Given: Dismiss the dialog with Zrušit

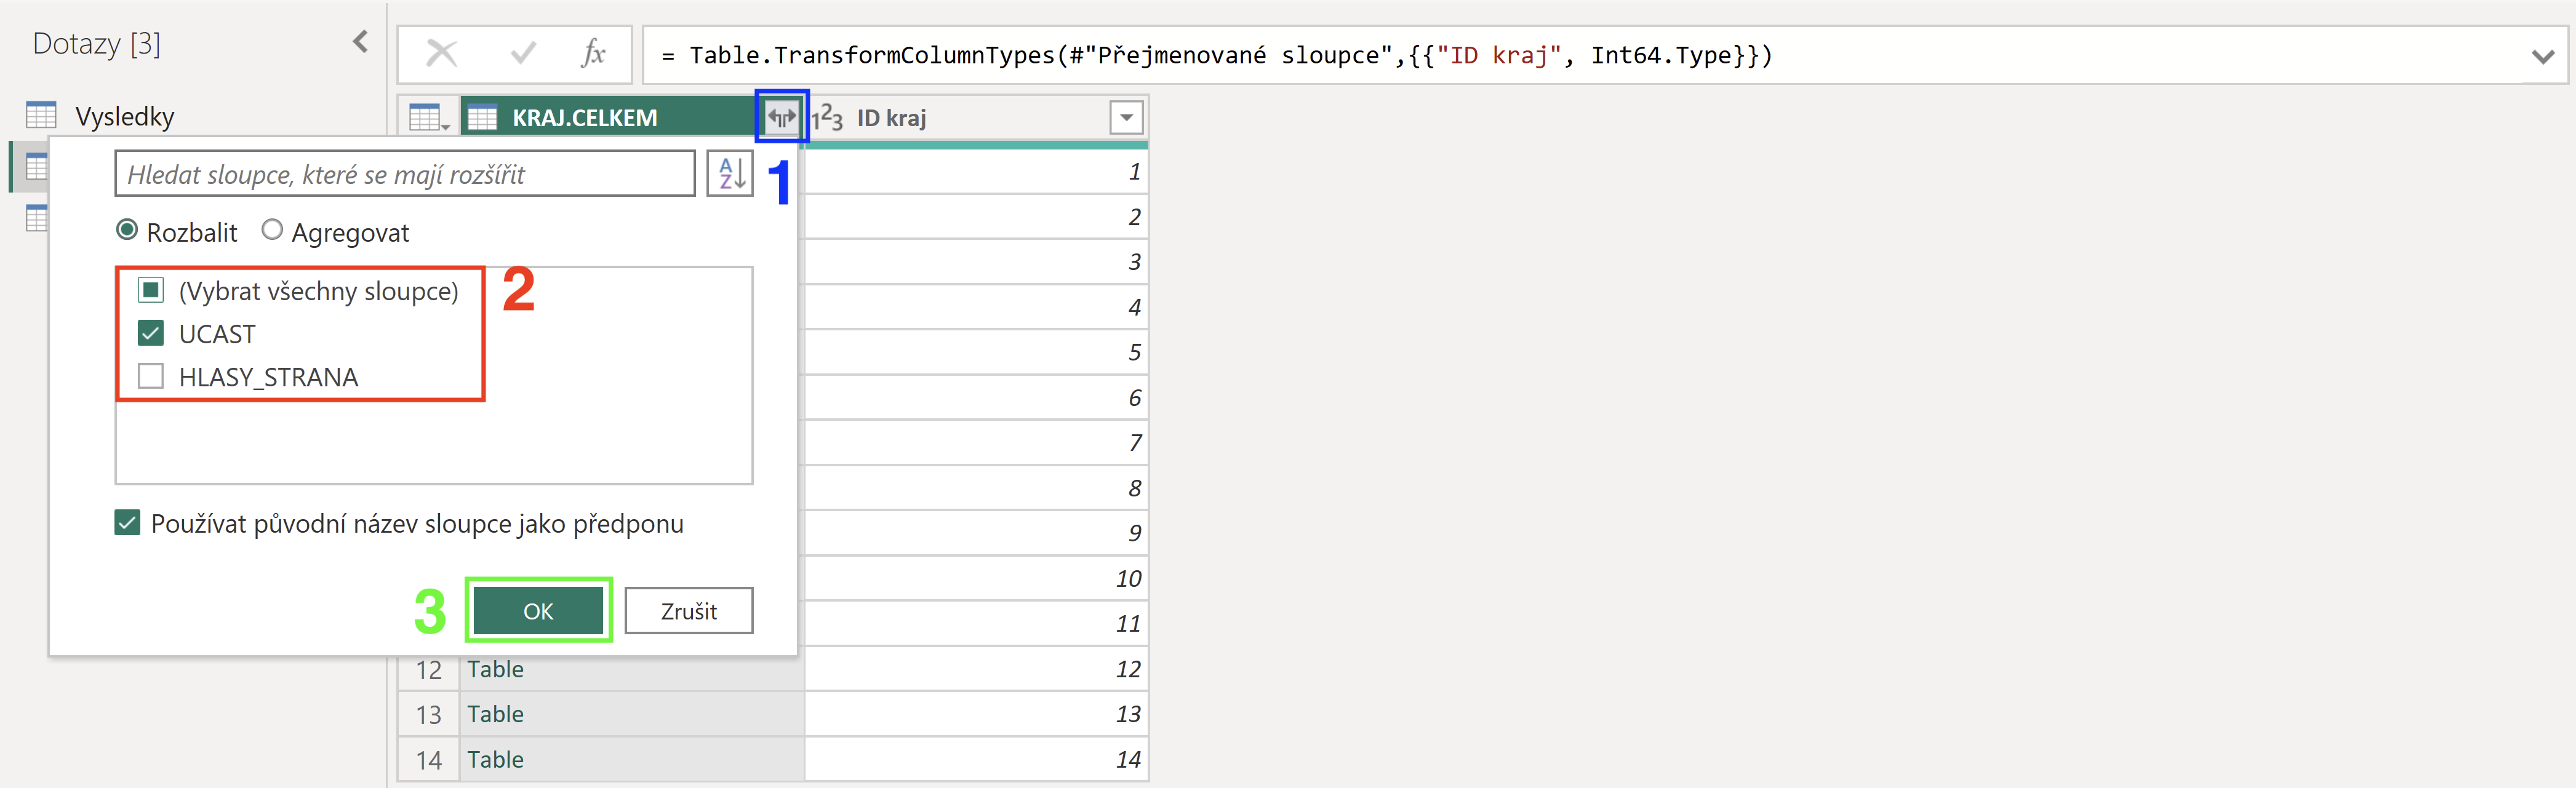Looking at the screenshot, I should [x=689, y=611].
